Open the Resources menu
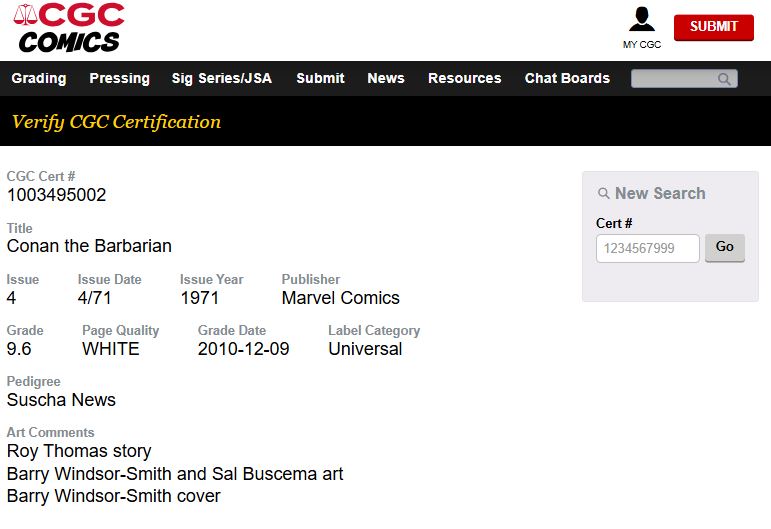Screen dimensions: 771x529 (465, 78)
